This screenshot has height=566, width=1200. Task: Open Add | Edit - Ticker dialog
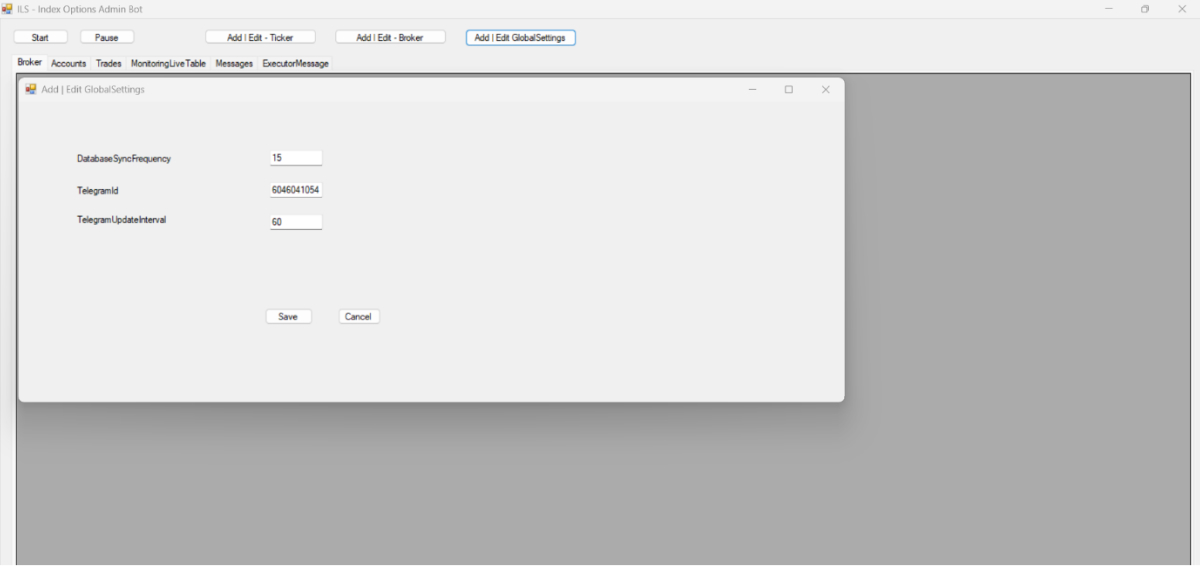260,37
